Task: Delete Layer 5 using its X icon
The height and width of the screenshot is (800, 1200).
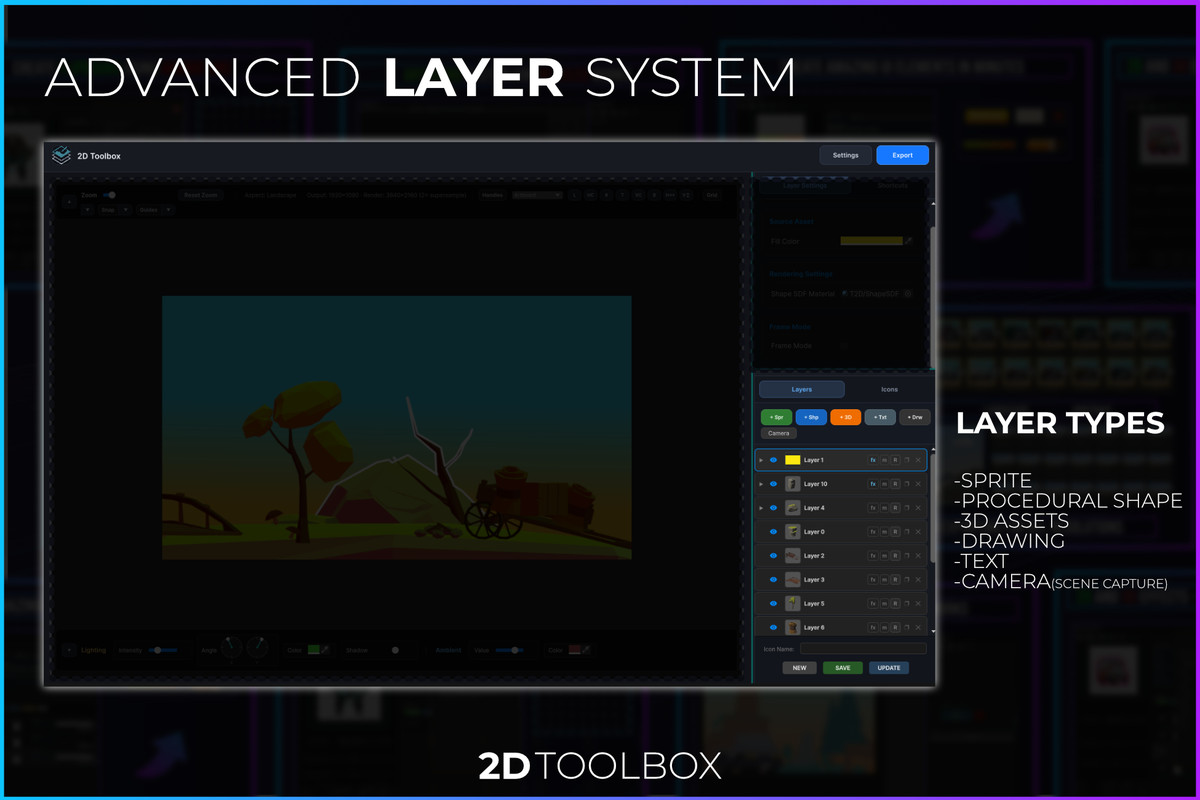Action: click(918, 604)
